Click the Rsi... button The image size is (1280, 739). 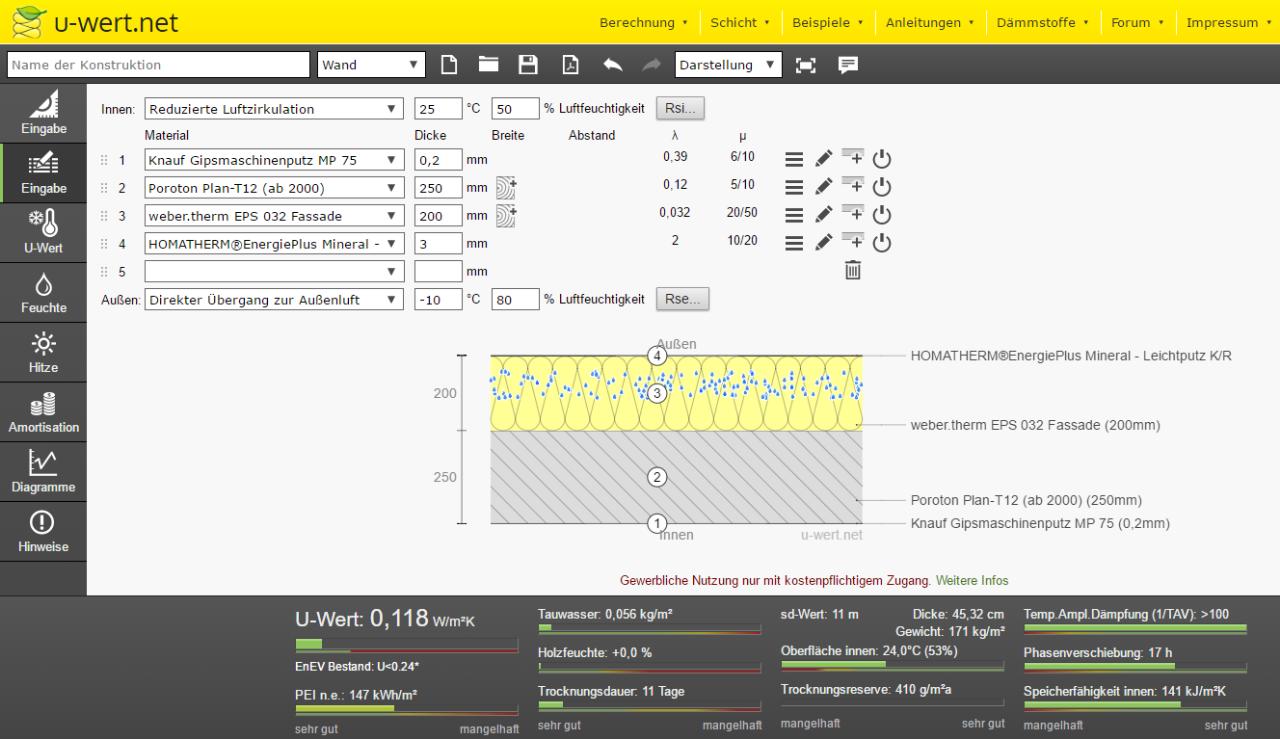(681, 108)
